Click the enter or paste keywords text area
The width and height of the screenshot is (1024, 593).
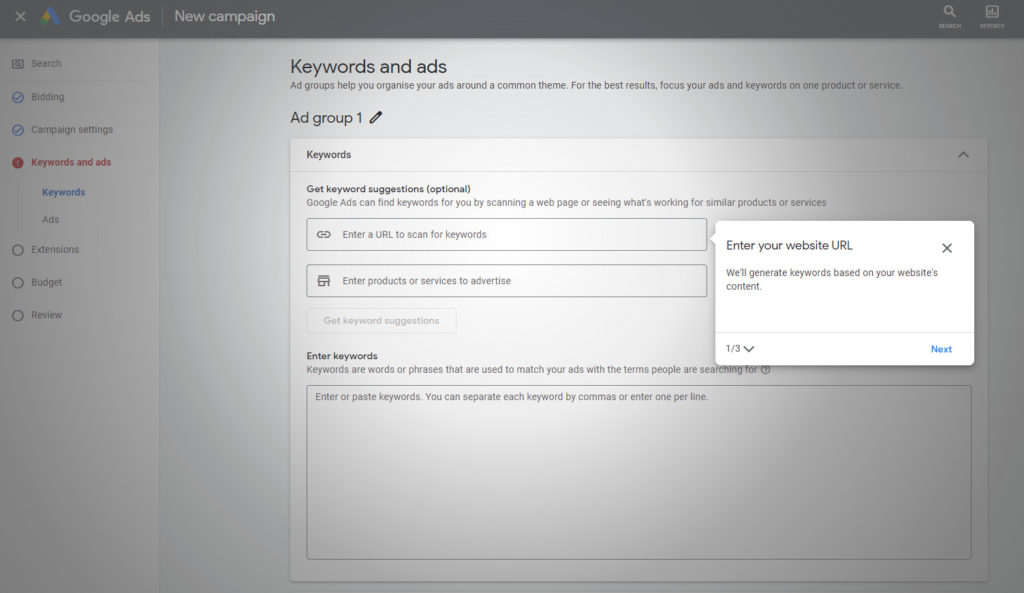[x=639, y=472]
